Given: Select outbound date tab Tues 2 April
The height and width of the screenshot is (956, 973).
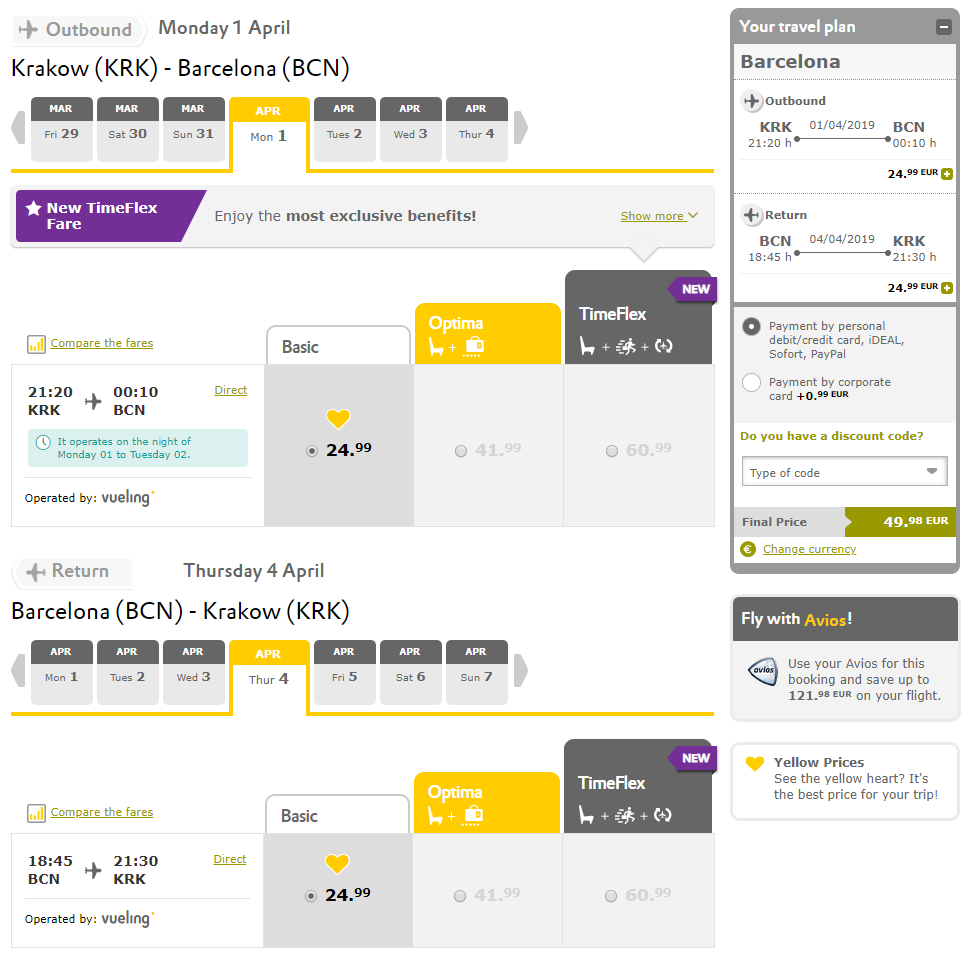Looking at the screenshot, I should click(x=344, y=130).
